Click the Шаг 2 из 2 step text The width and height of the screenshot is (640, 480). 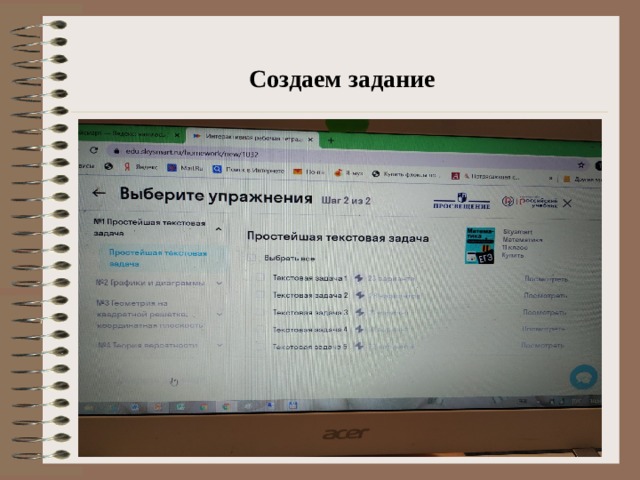click(346, 200)
